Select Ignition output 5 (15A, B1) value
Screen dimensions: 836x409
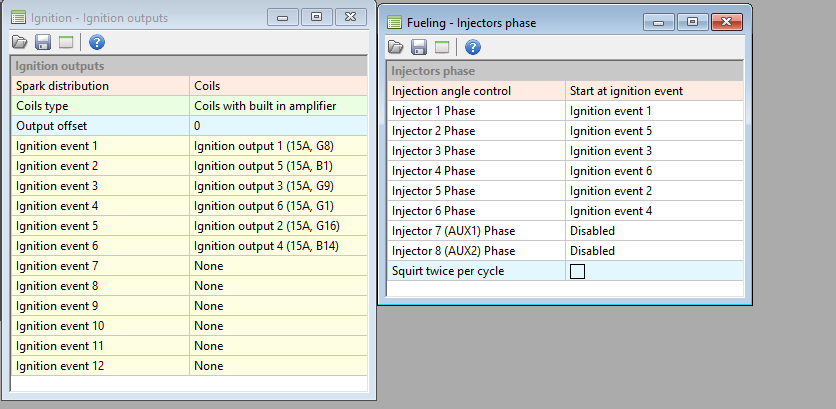point(278,166)
